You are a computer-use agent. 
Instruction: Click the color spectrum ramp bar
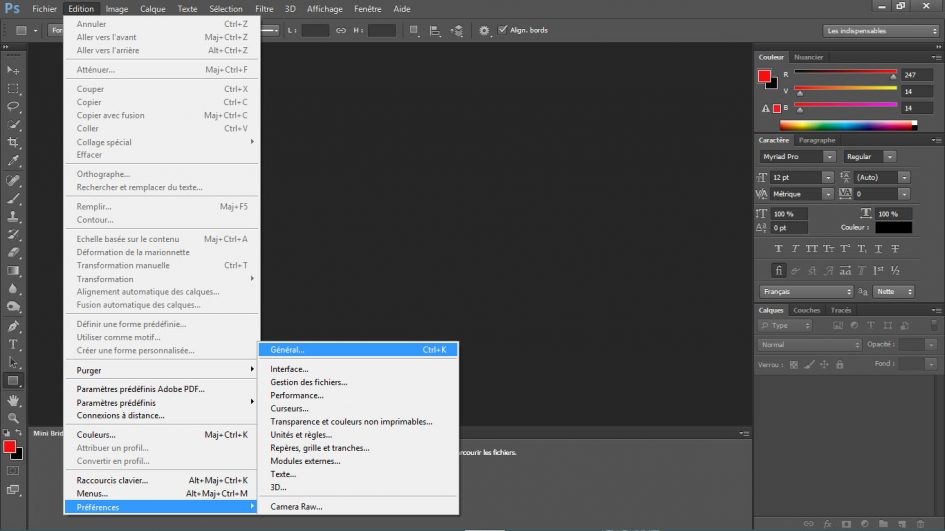(847, 125)
